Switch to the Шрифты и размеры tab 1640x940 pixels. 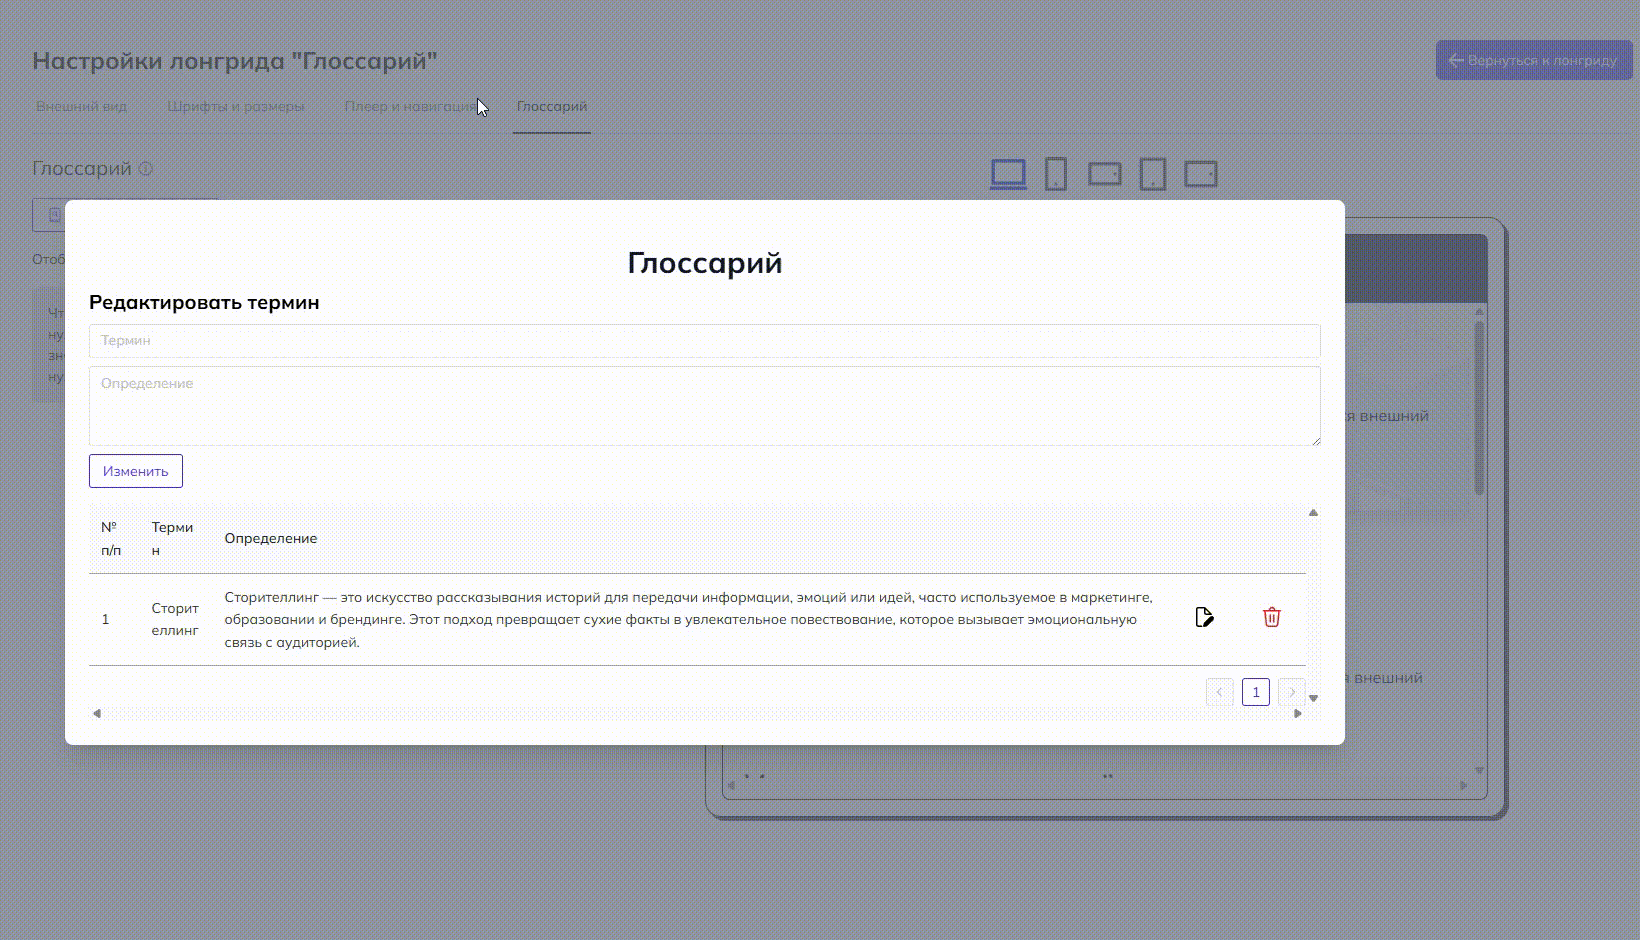(235, 107)
